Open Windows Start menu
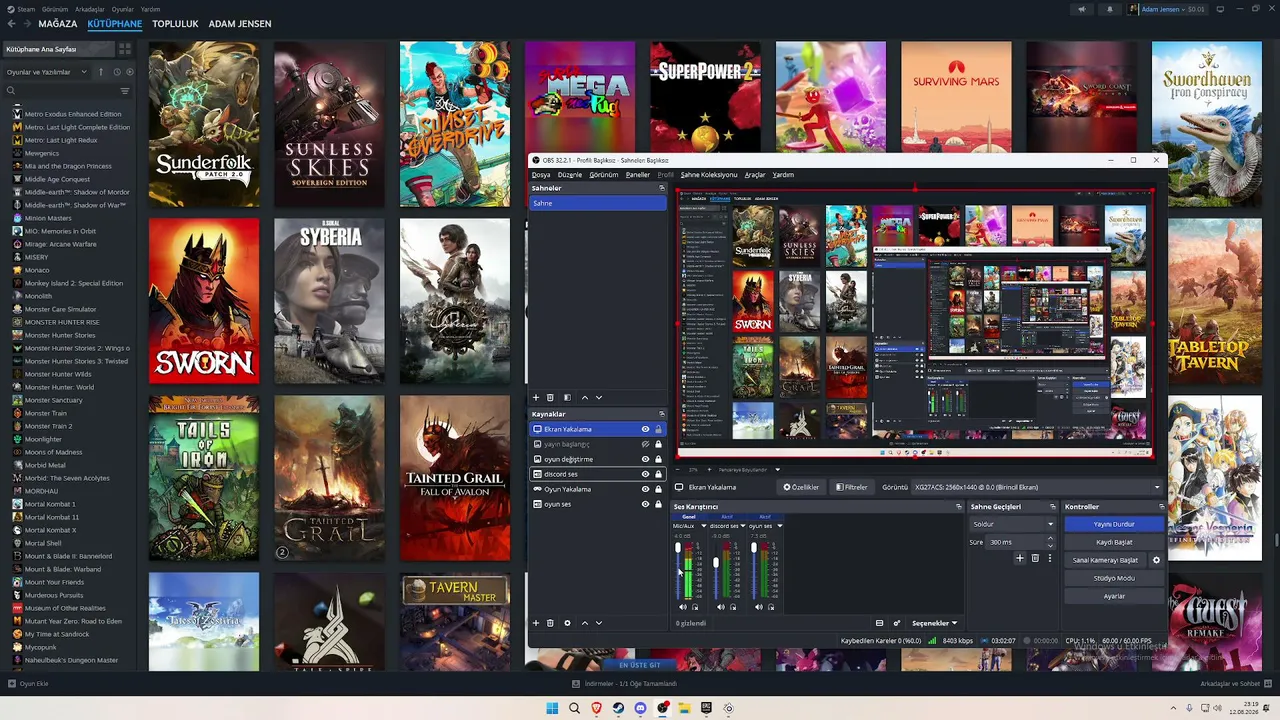The height and width of the screenshot is (720, 1280). coord(552,708)
